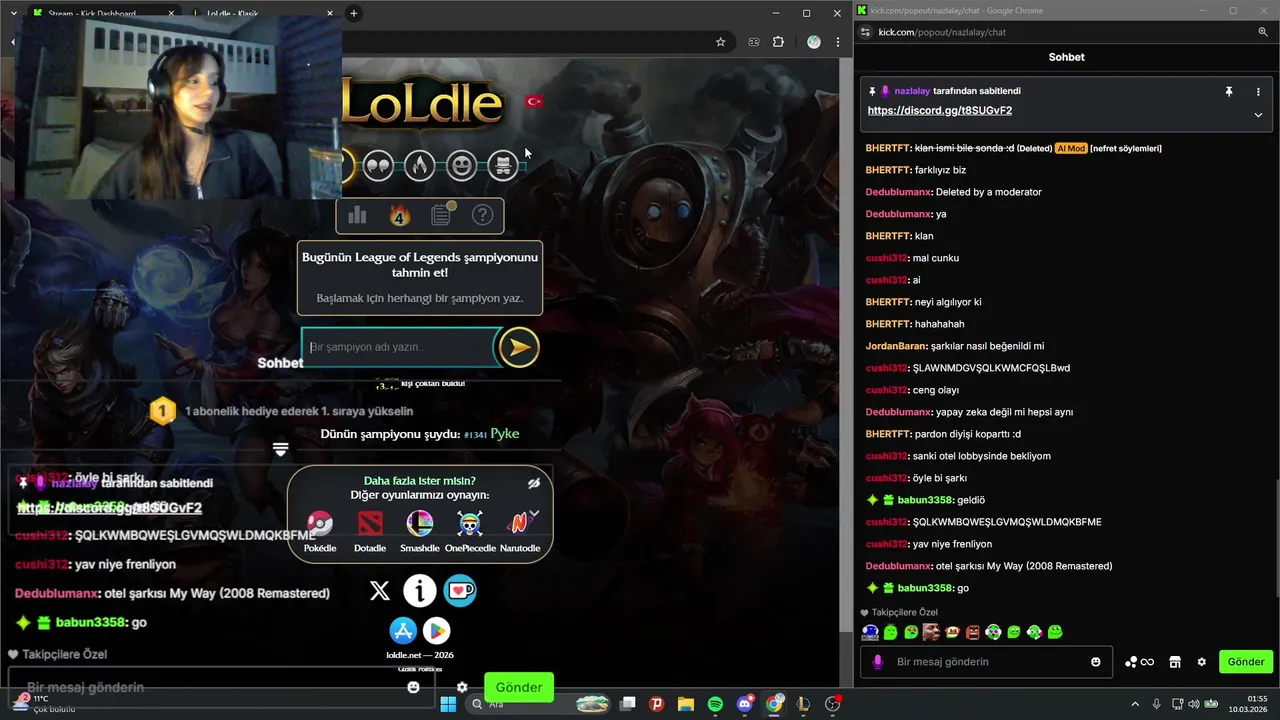This screenshot has height=720, width=1280.
Task: Click the AI Mod badge
Action: point(1071,148)
